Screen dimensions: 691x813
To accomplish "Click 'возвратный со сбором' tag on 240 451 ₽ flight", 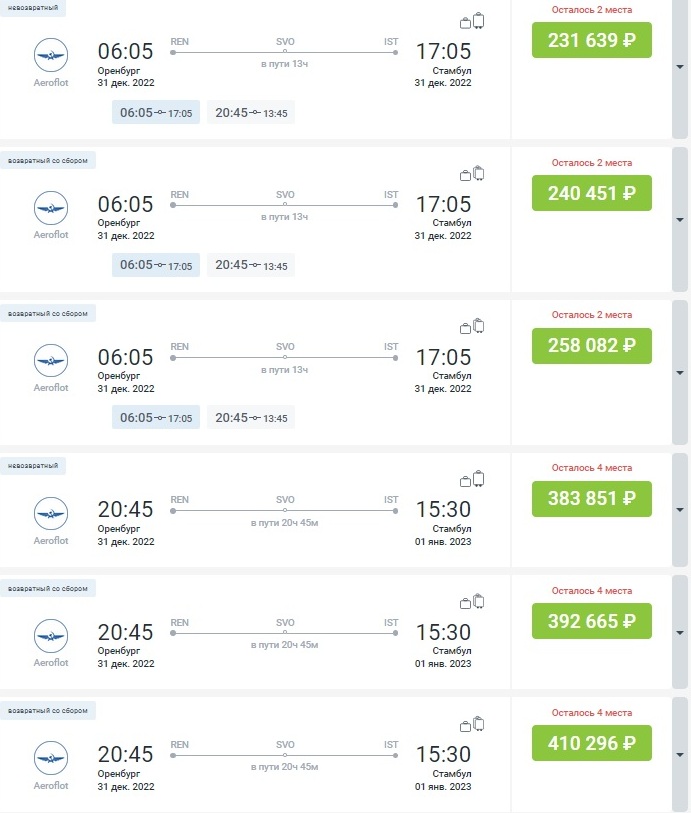I will [x=47, y=160].
